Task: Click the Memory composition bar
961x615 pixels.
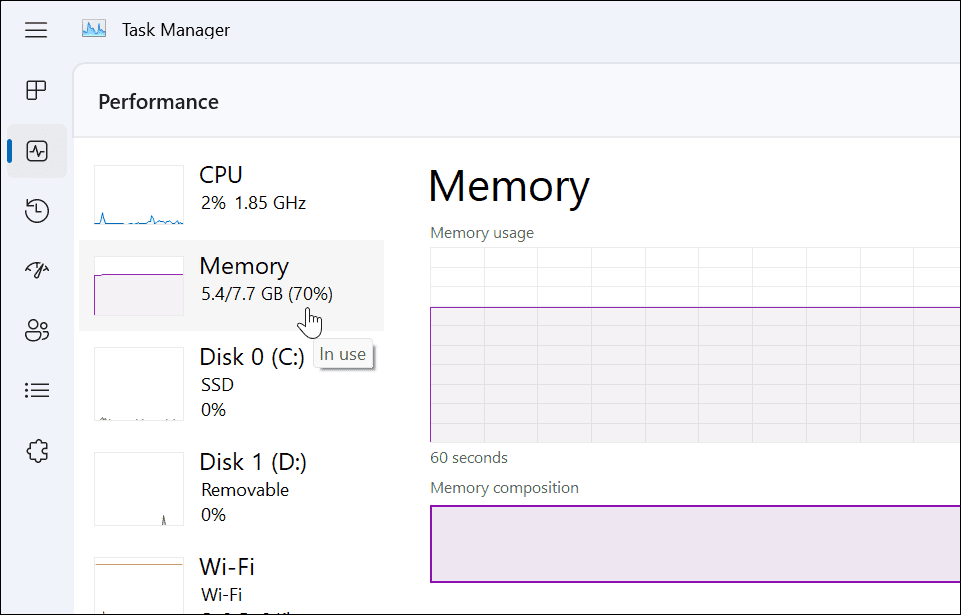Action: click(695, 544)
